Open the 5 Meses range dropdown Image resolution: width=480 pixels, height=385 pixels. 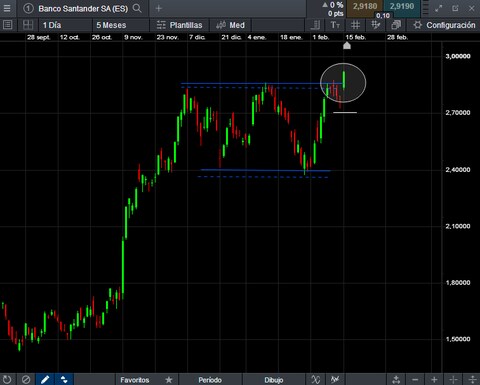(120, 25)
